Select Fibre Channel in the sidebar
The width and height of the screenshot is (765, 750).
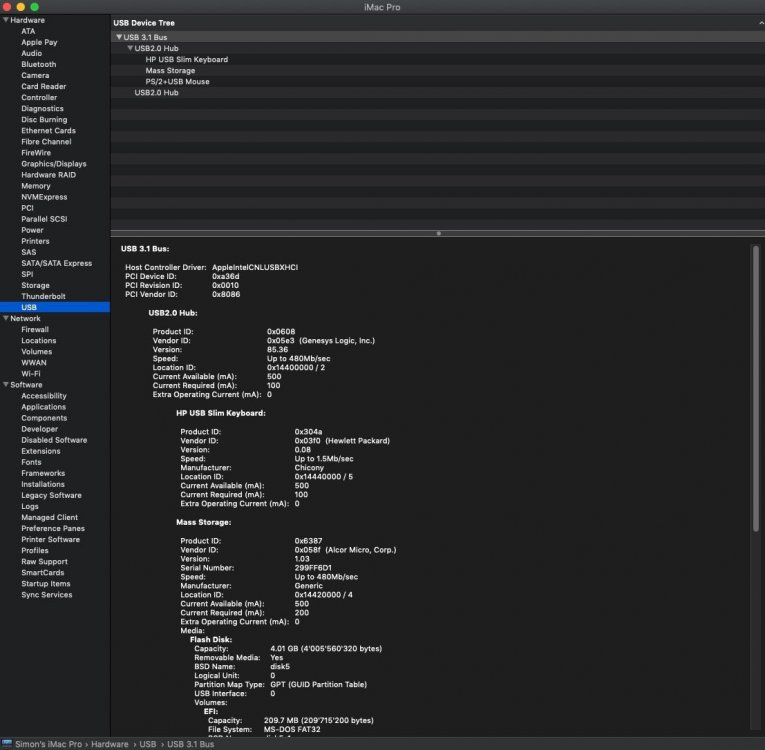(46, 142)
